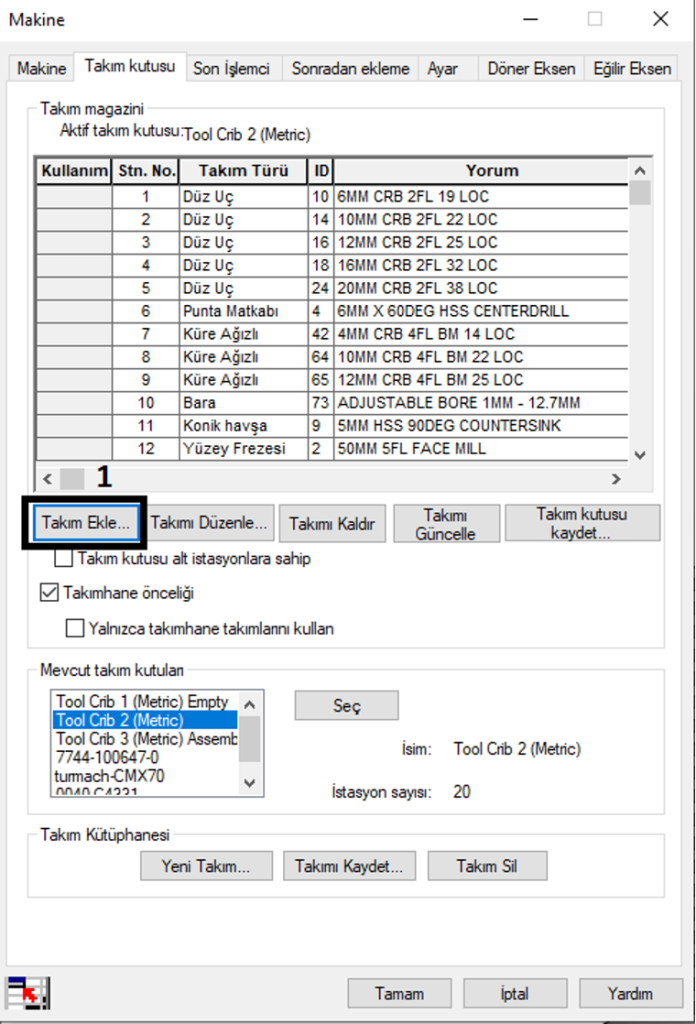Uncheck the 'Takımhane önceliği' checkbox

[x=49, y=593]
